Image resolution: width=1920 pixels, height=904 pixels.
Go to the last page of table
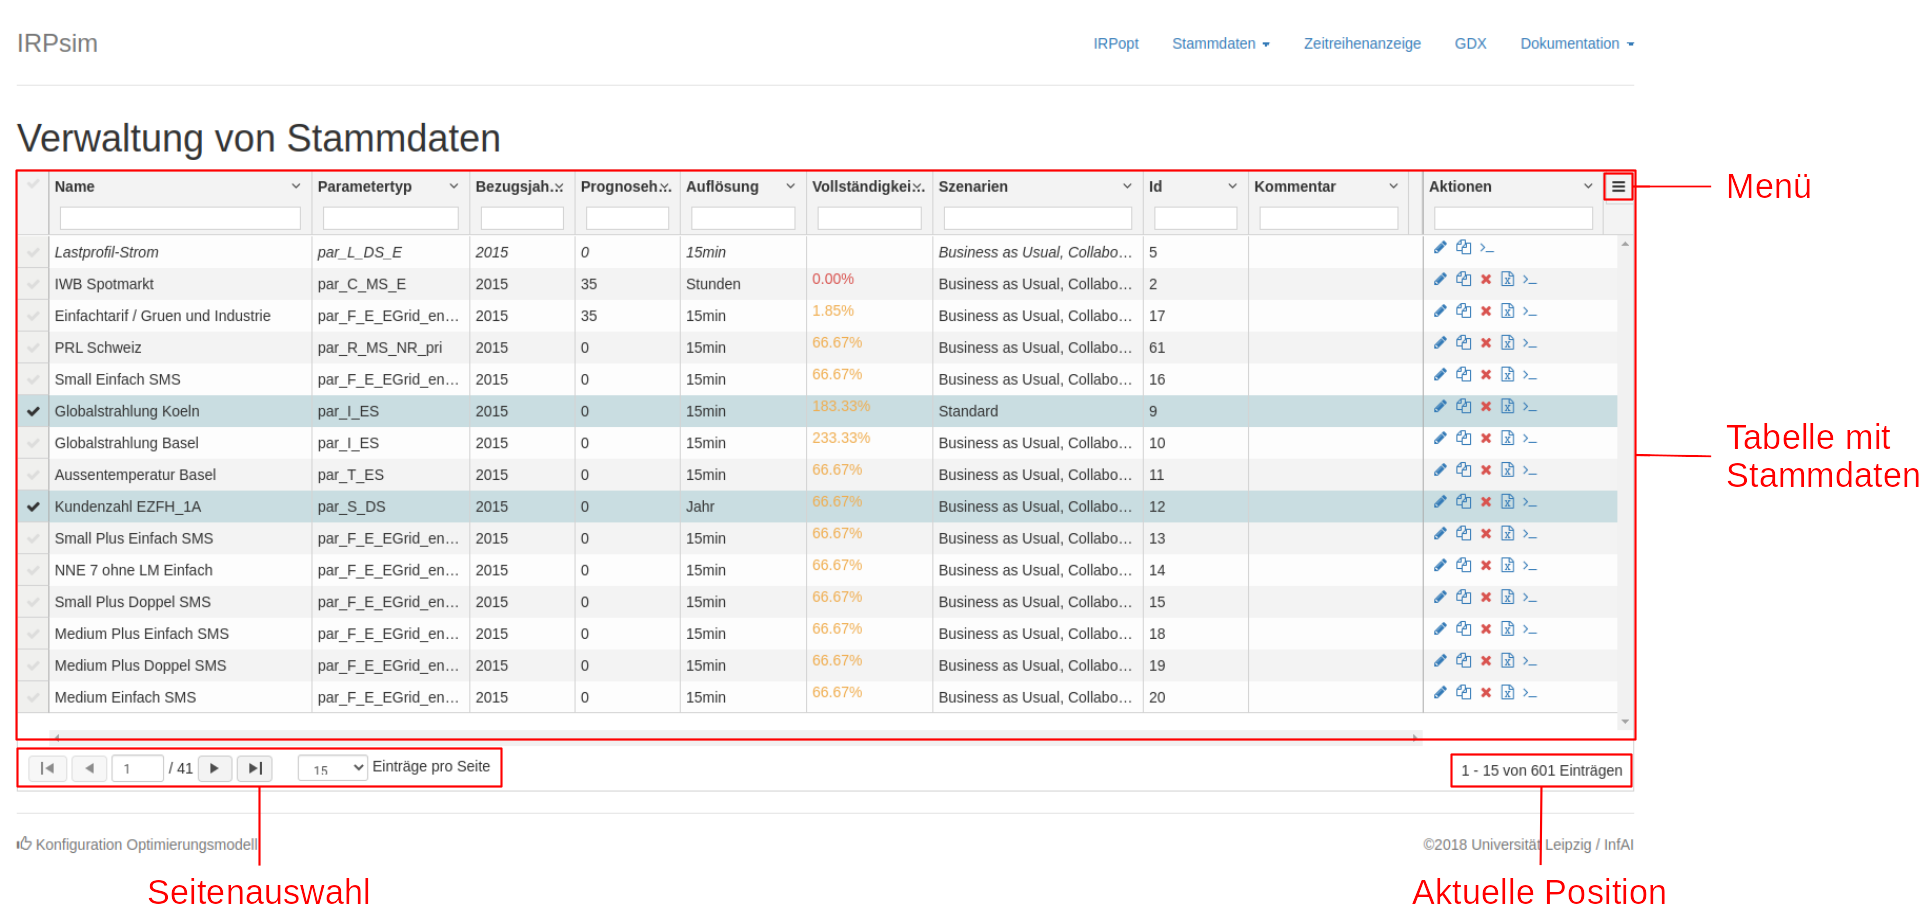[x=255, y=768]
